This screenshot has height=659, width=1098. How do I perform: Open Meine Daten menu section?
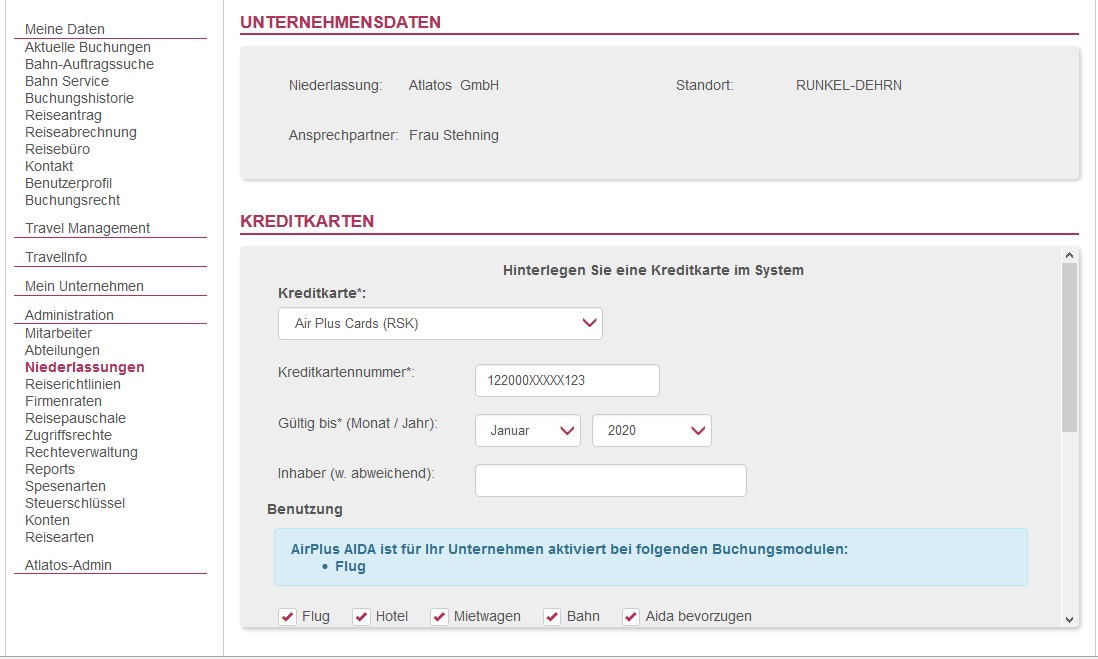coord(65,29)
